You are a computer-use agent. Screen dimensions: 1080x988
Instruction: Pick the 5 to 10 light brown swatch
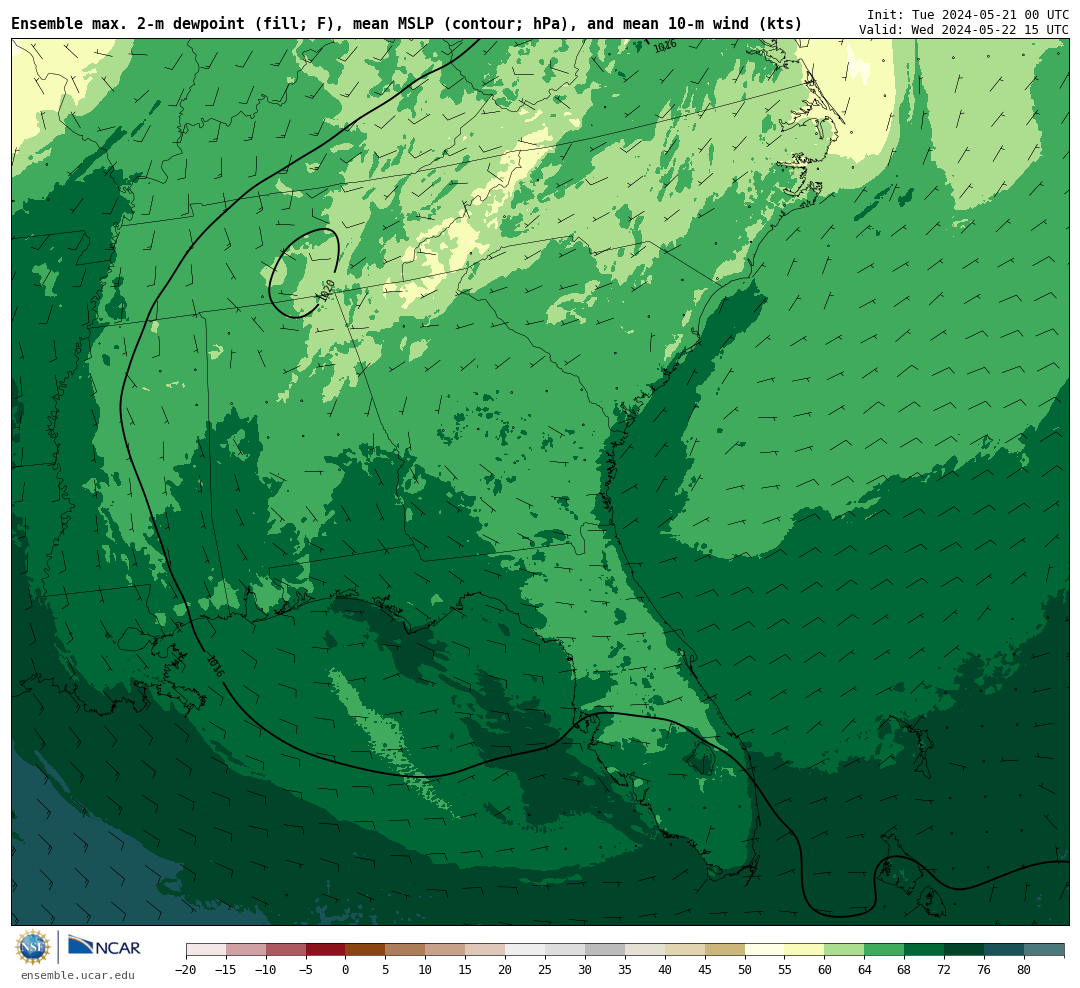pyautogui.click(x=406, y=950)
